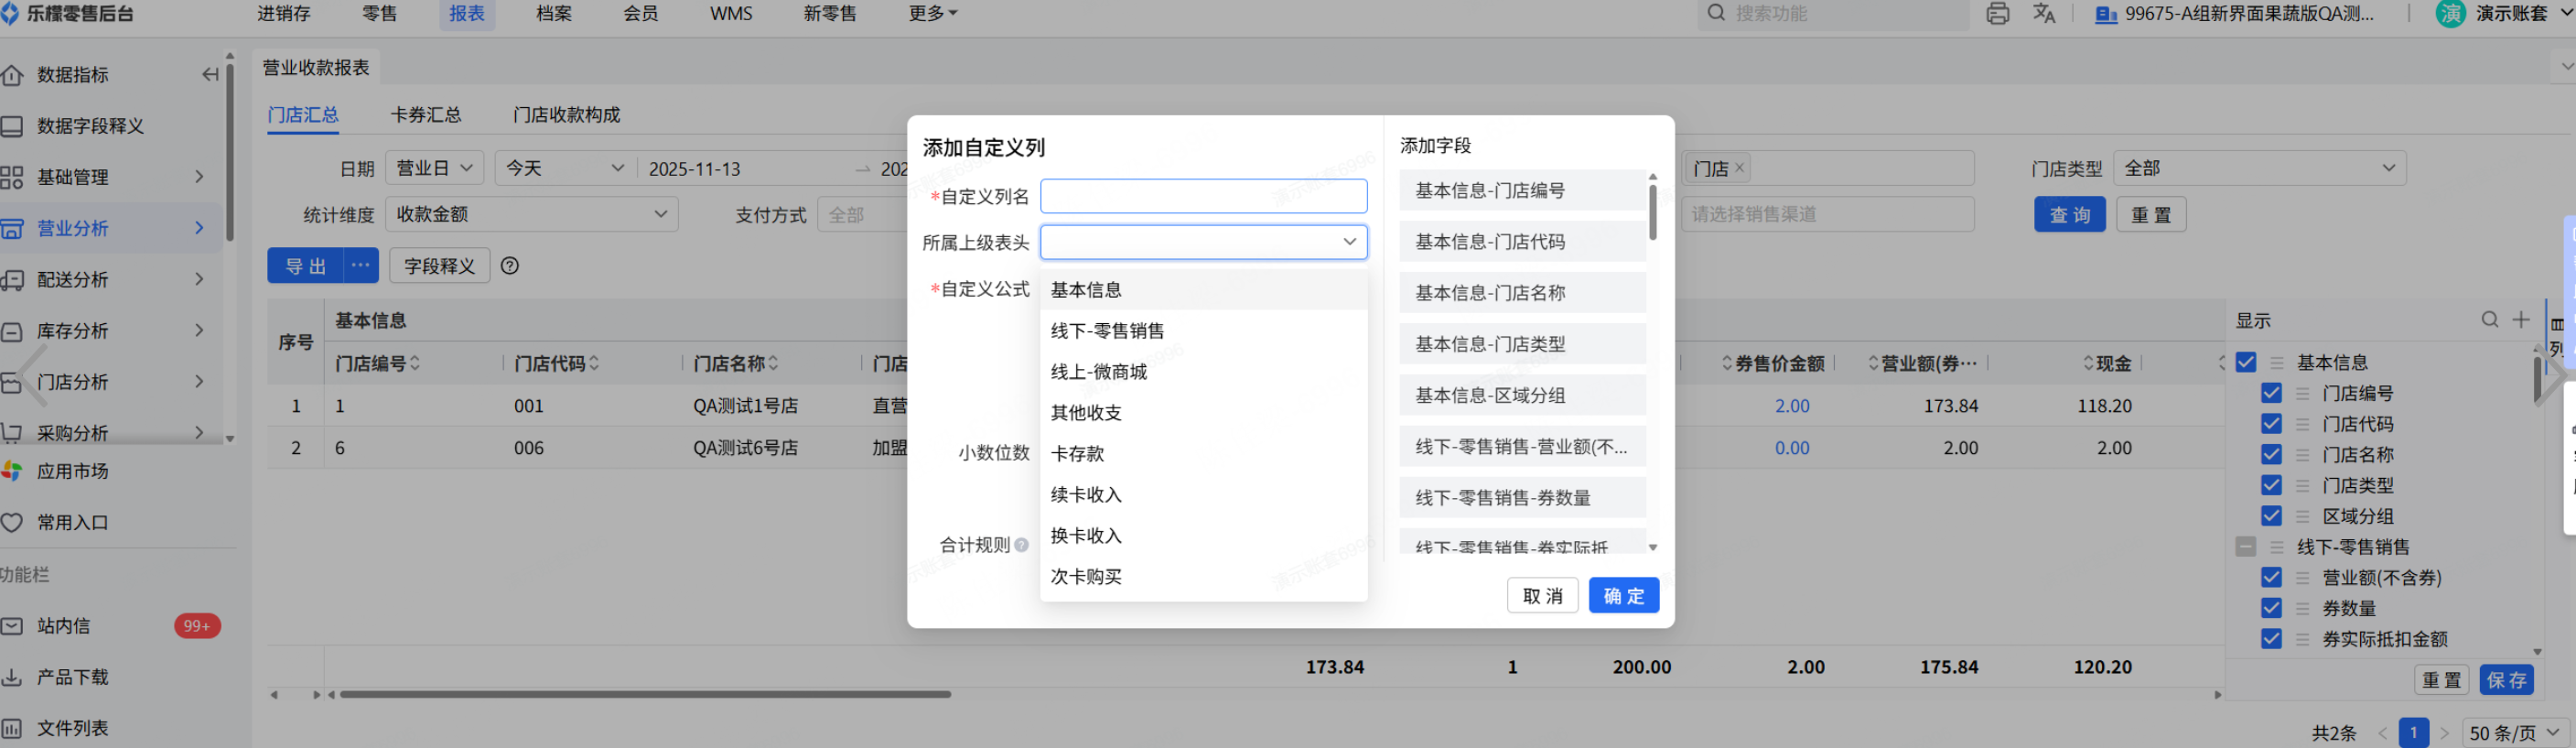Open 基础管理 grid icon in sidebar
The image size is (2576, 748).
11,177
